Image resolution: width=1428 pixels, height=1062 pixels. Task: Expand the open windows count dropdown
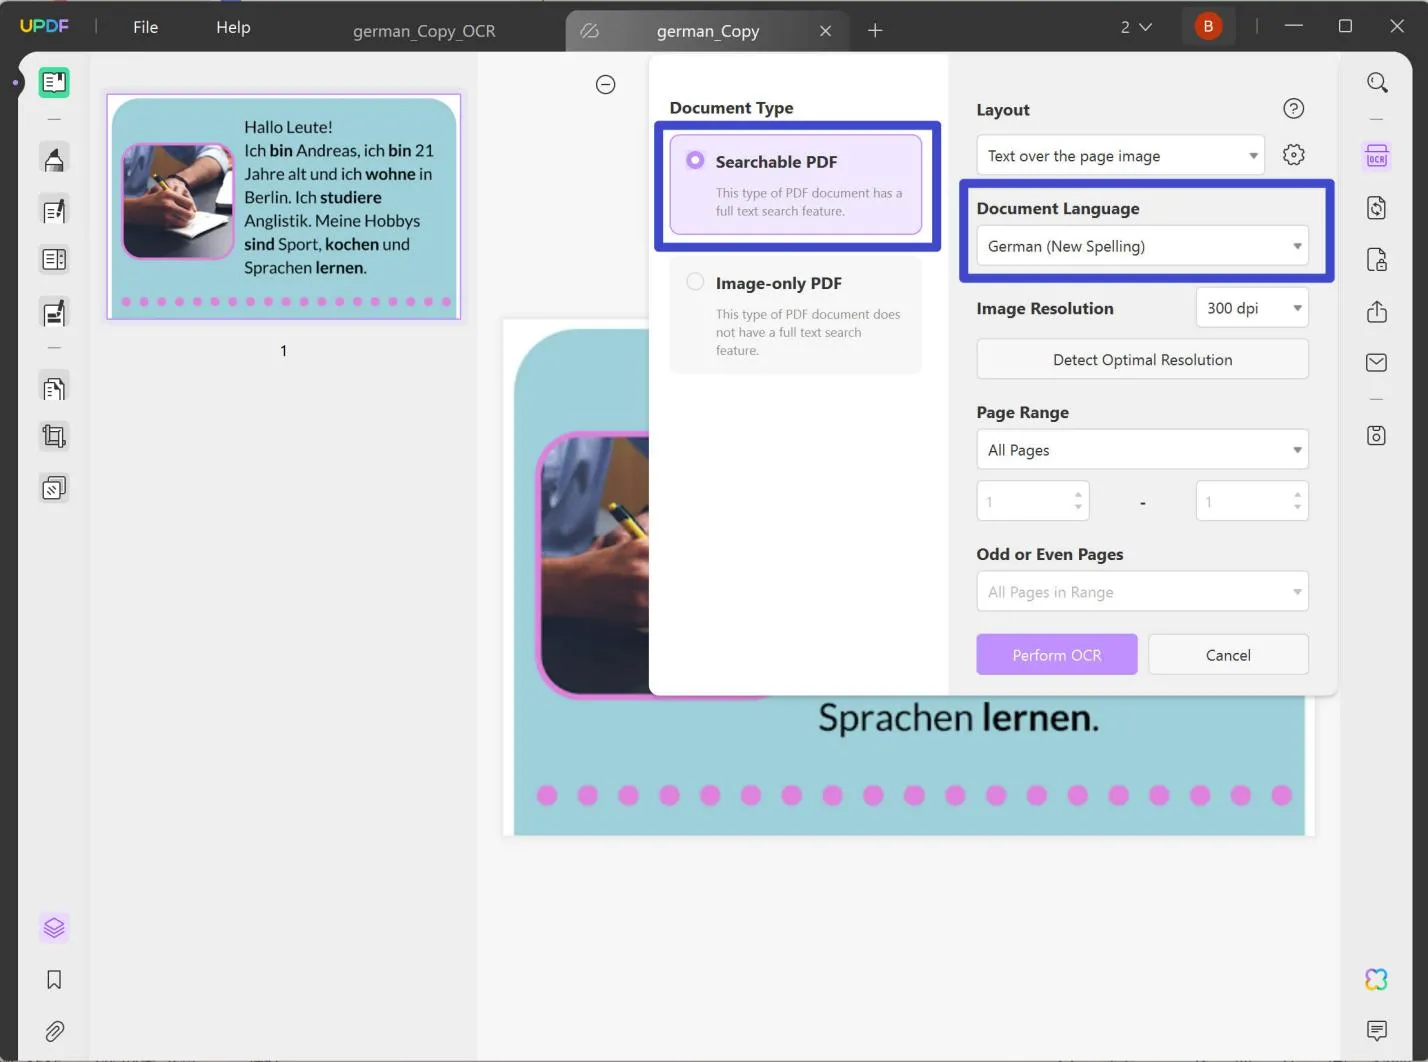click(x=1136, y=27)
